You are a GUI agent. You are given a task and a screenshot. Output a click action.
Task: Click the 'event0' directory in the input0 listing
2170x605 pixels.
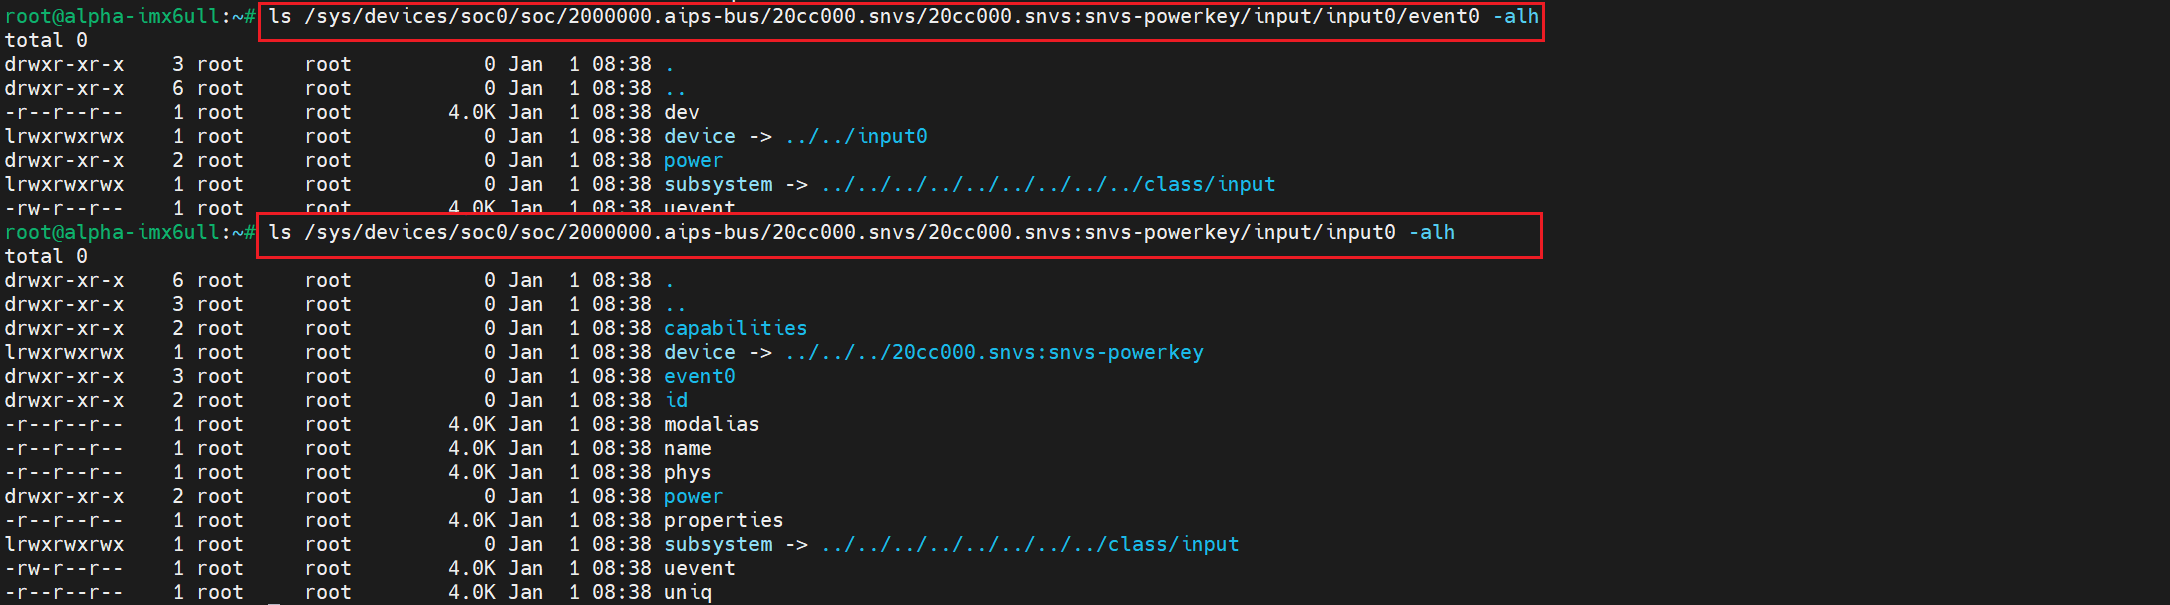[x=699, y=376]
